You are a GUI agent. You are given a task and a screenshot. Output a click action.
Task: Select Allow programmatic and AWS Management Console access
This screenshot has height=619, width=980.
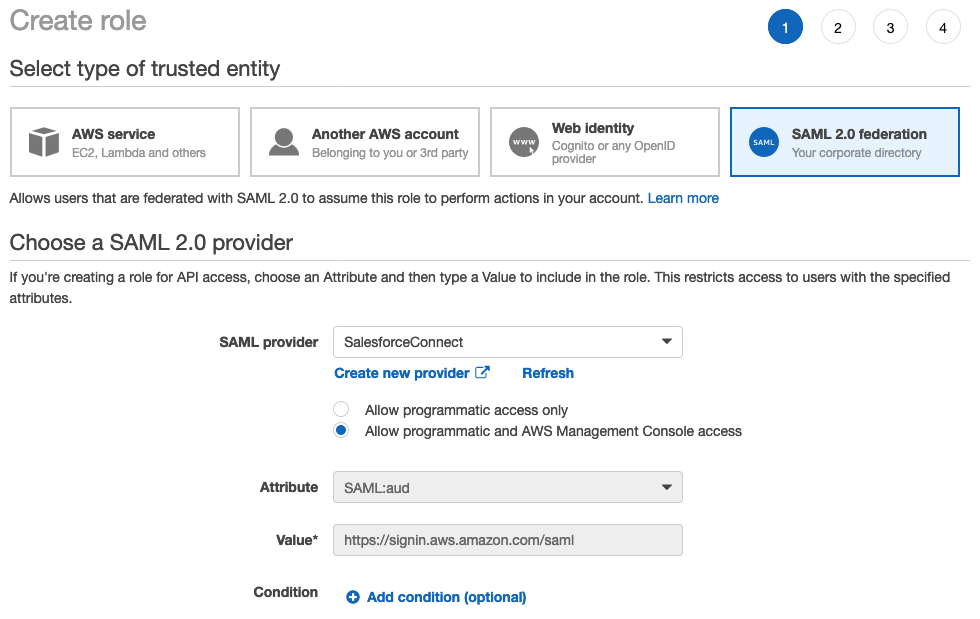pyautogui.click(x=341, y=430)
